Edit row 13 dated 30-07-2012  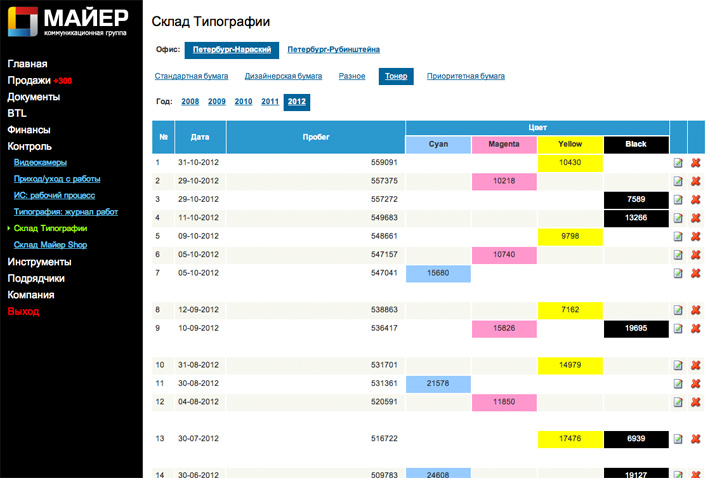click(678, 439)
